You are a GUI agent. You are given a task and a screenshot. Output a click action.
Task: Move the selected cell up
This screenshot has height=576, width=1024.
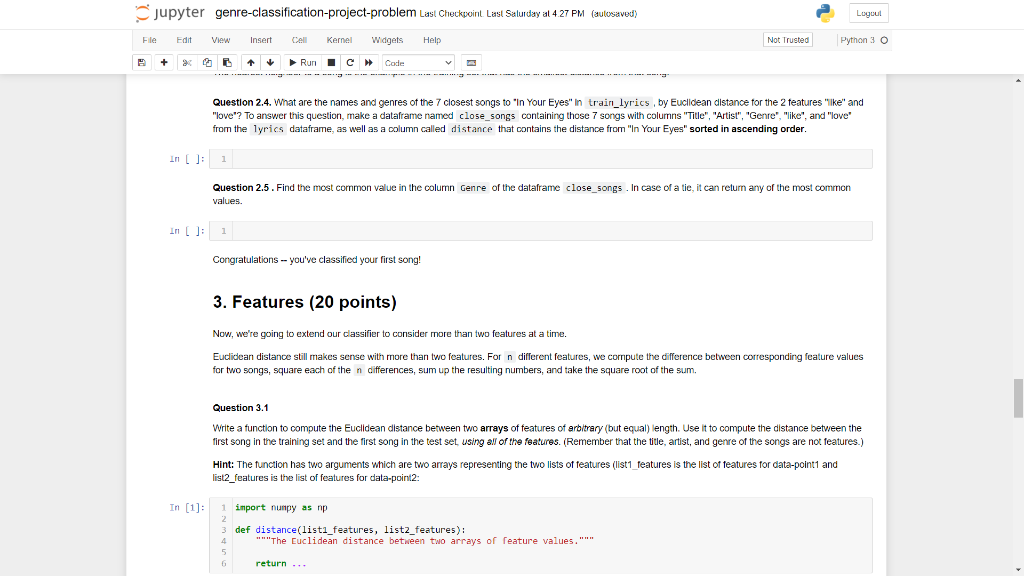click(x=251, y=62)
